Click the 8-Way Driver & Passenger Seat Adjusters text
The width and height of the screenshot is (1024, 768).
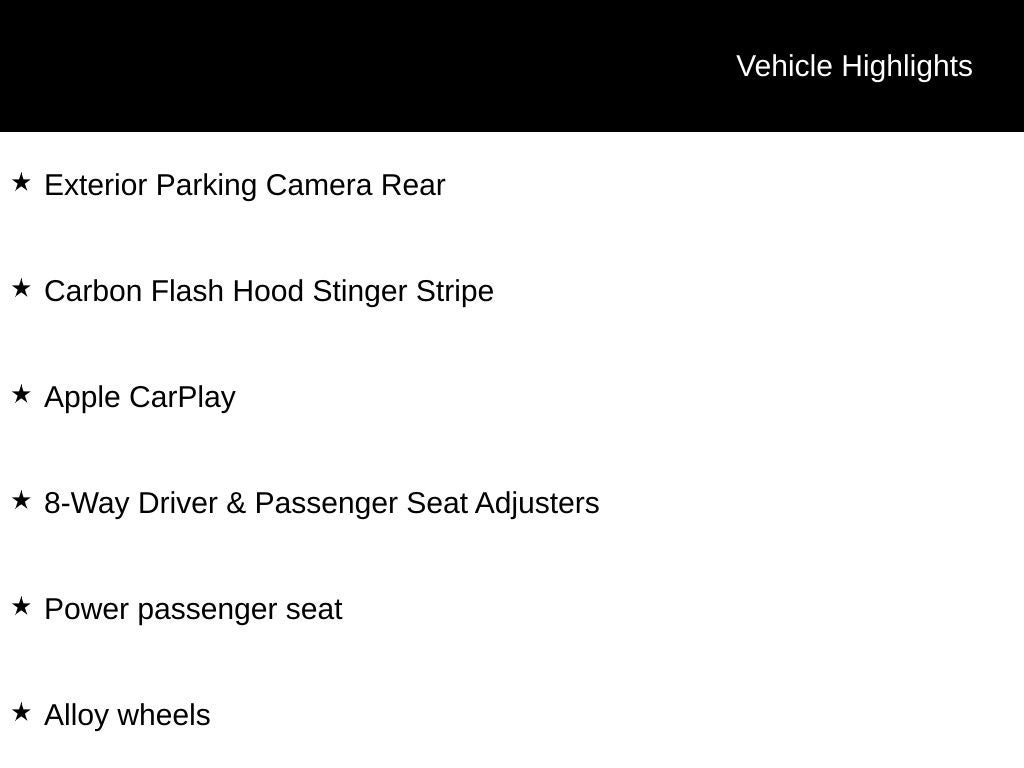[321, 503]
